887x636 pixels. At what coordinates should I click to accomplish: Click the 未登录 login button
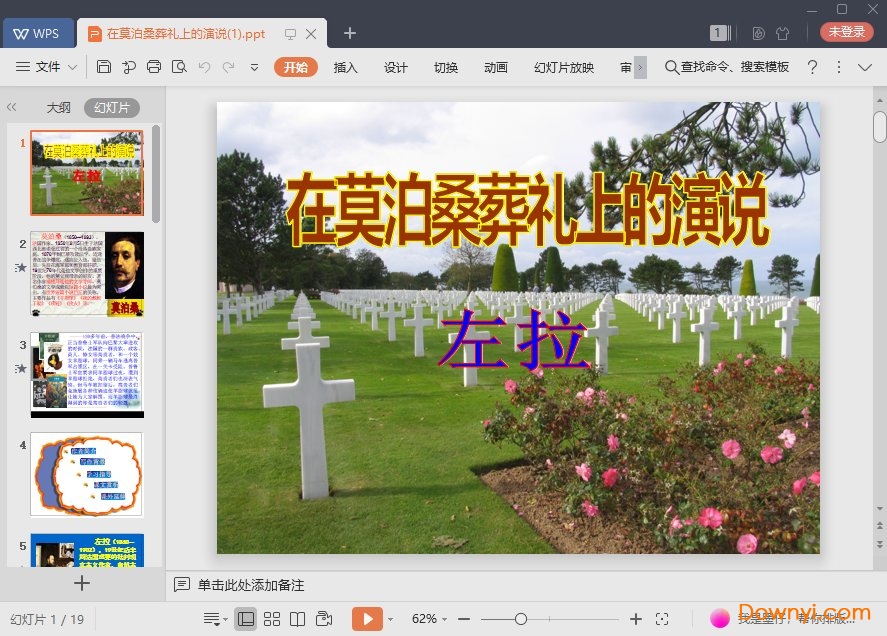click(x=846, y=32)
